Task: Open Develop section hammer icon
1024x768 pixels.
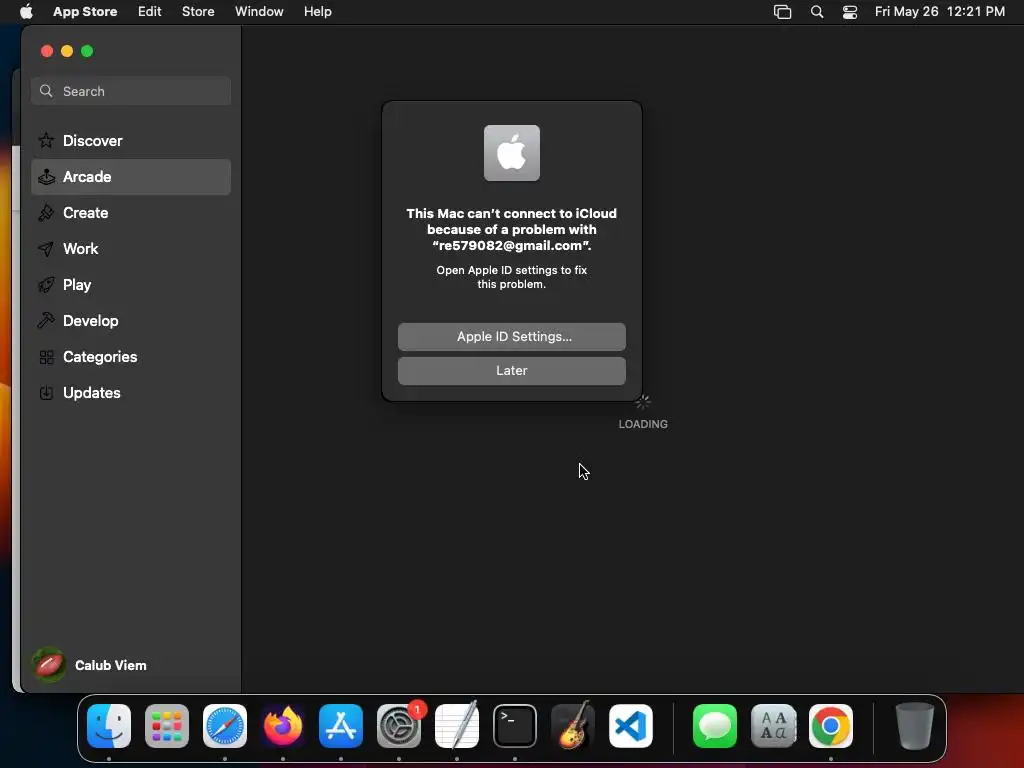Action: click(x=46, y=321)
